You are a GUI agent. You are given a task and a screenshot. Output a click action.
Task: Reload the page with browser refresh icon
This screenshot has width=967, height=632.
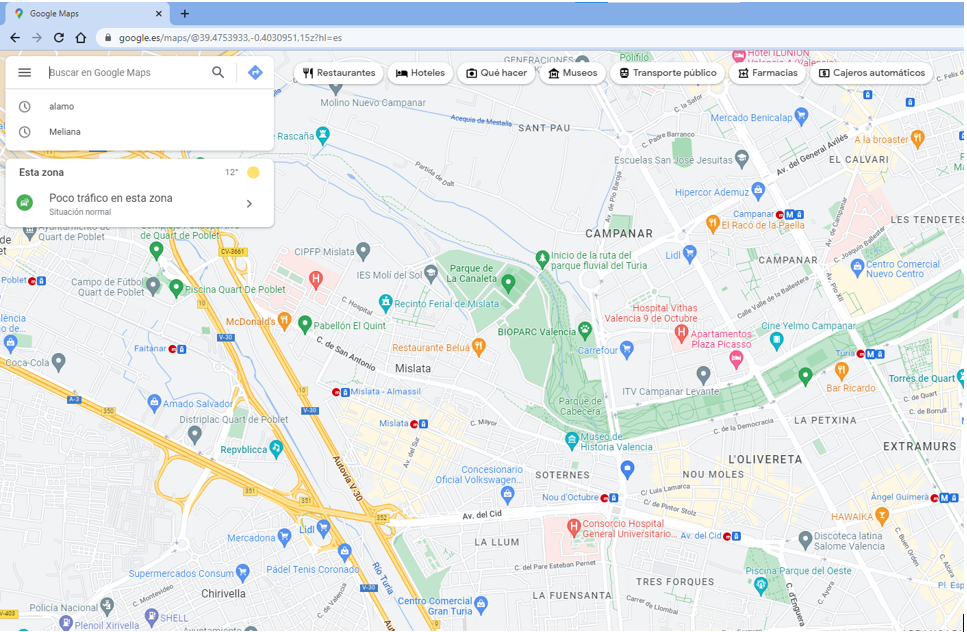[x=59, y=38]
